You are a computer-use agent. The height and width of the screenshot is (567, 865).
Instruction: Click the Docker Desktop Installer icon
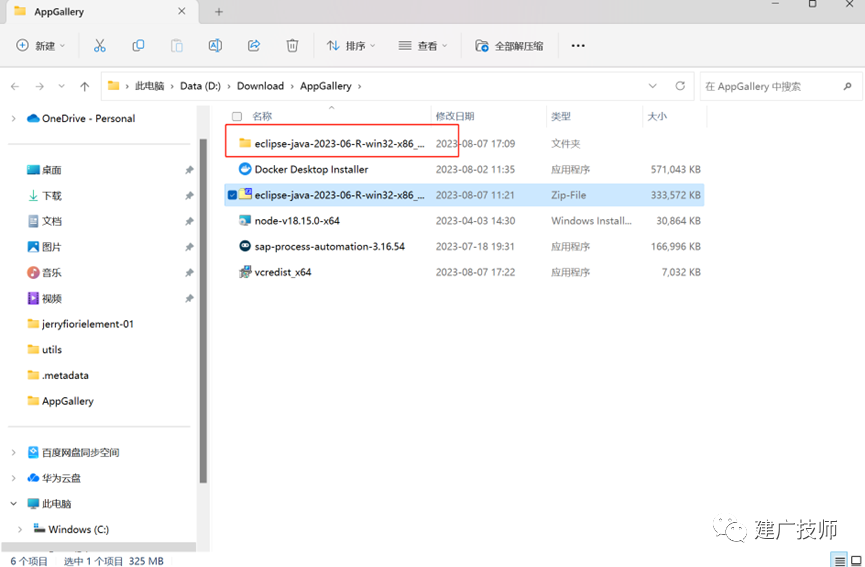point(245,169)
